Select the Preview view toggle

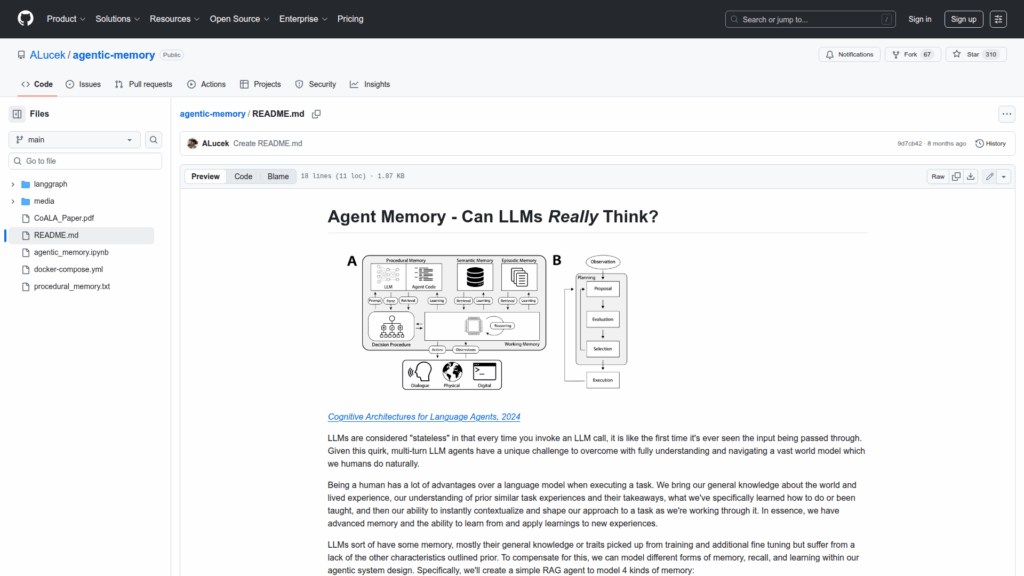(x=205, y=176)
